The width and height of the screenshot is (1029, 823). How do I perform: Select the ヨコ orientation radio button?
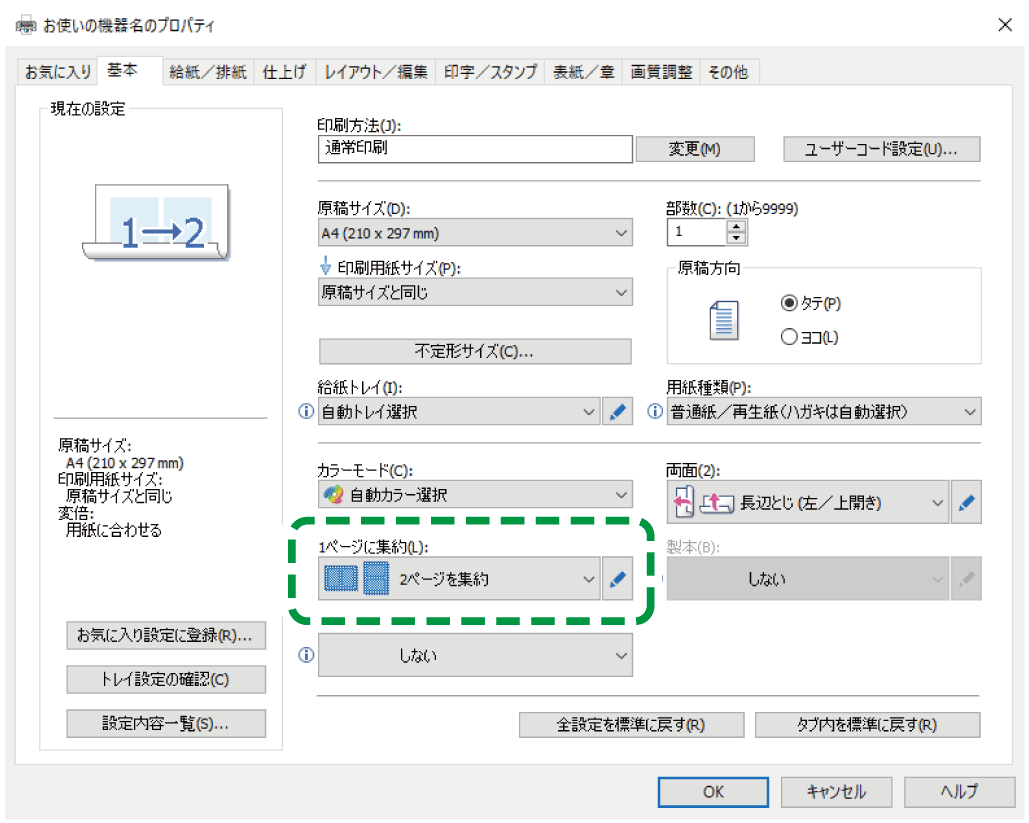[x=789, y=338]
